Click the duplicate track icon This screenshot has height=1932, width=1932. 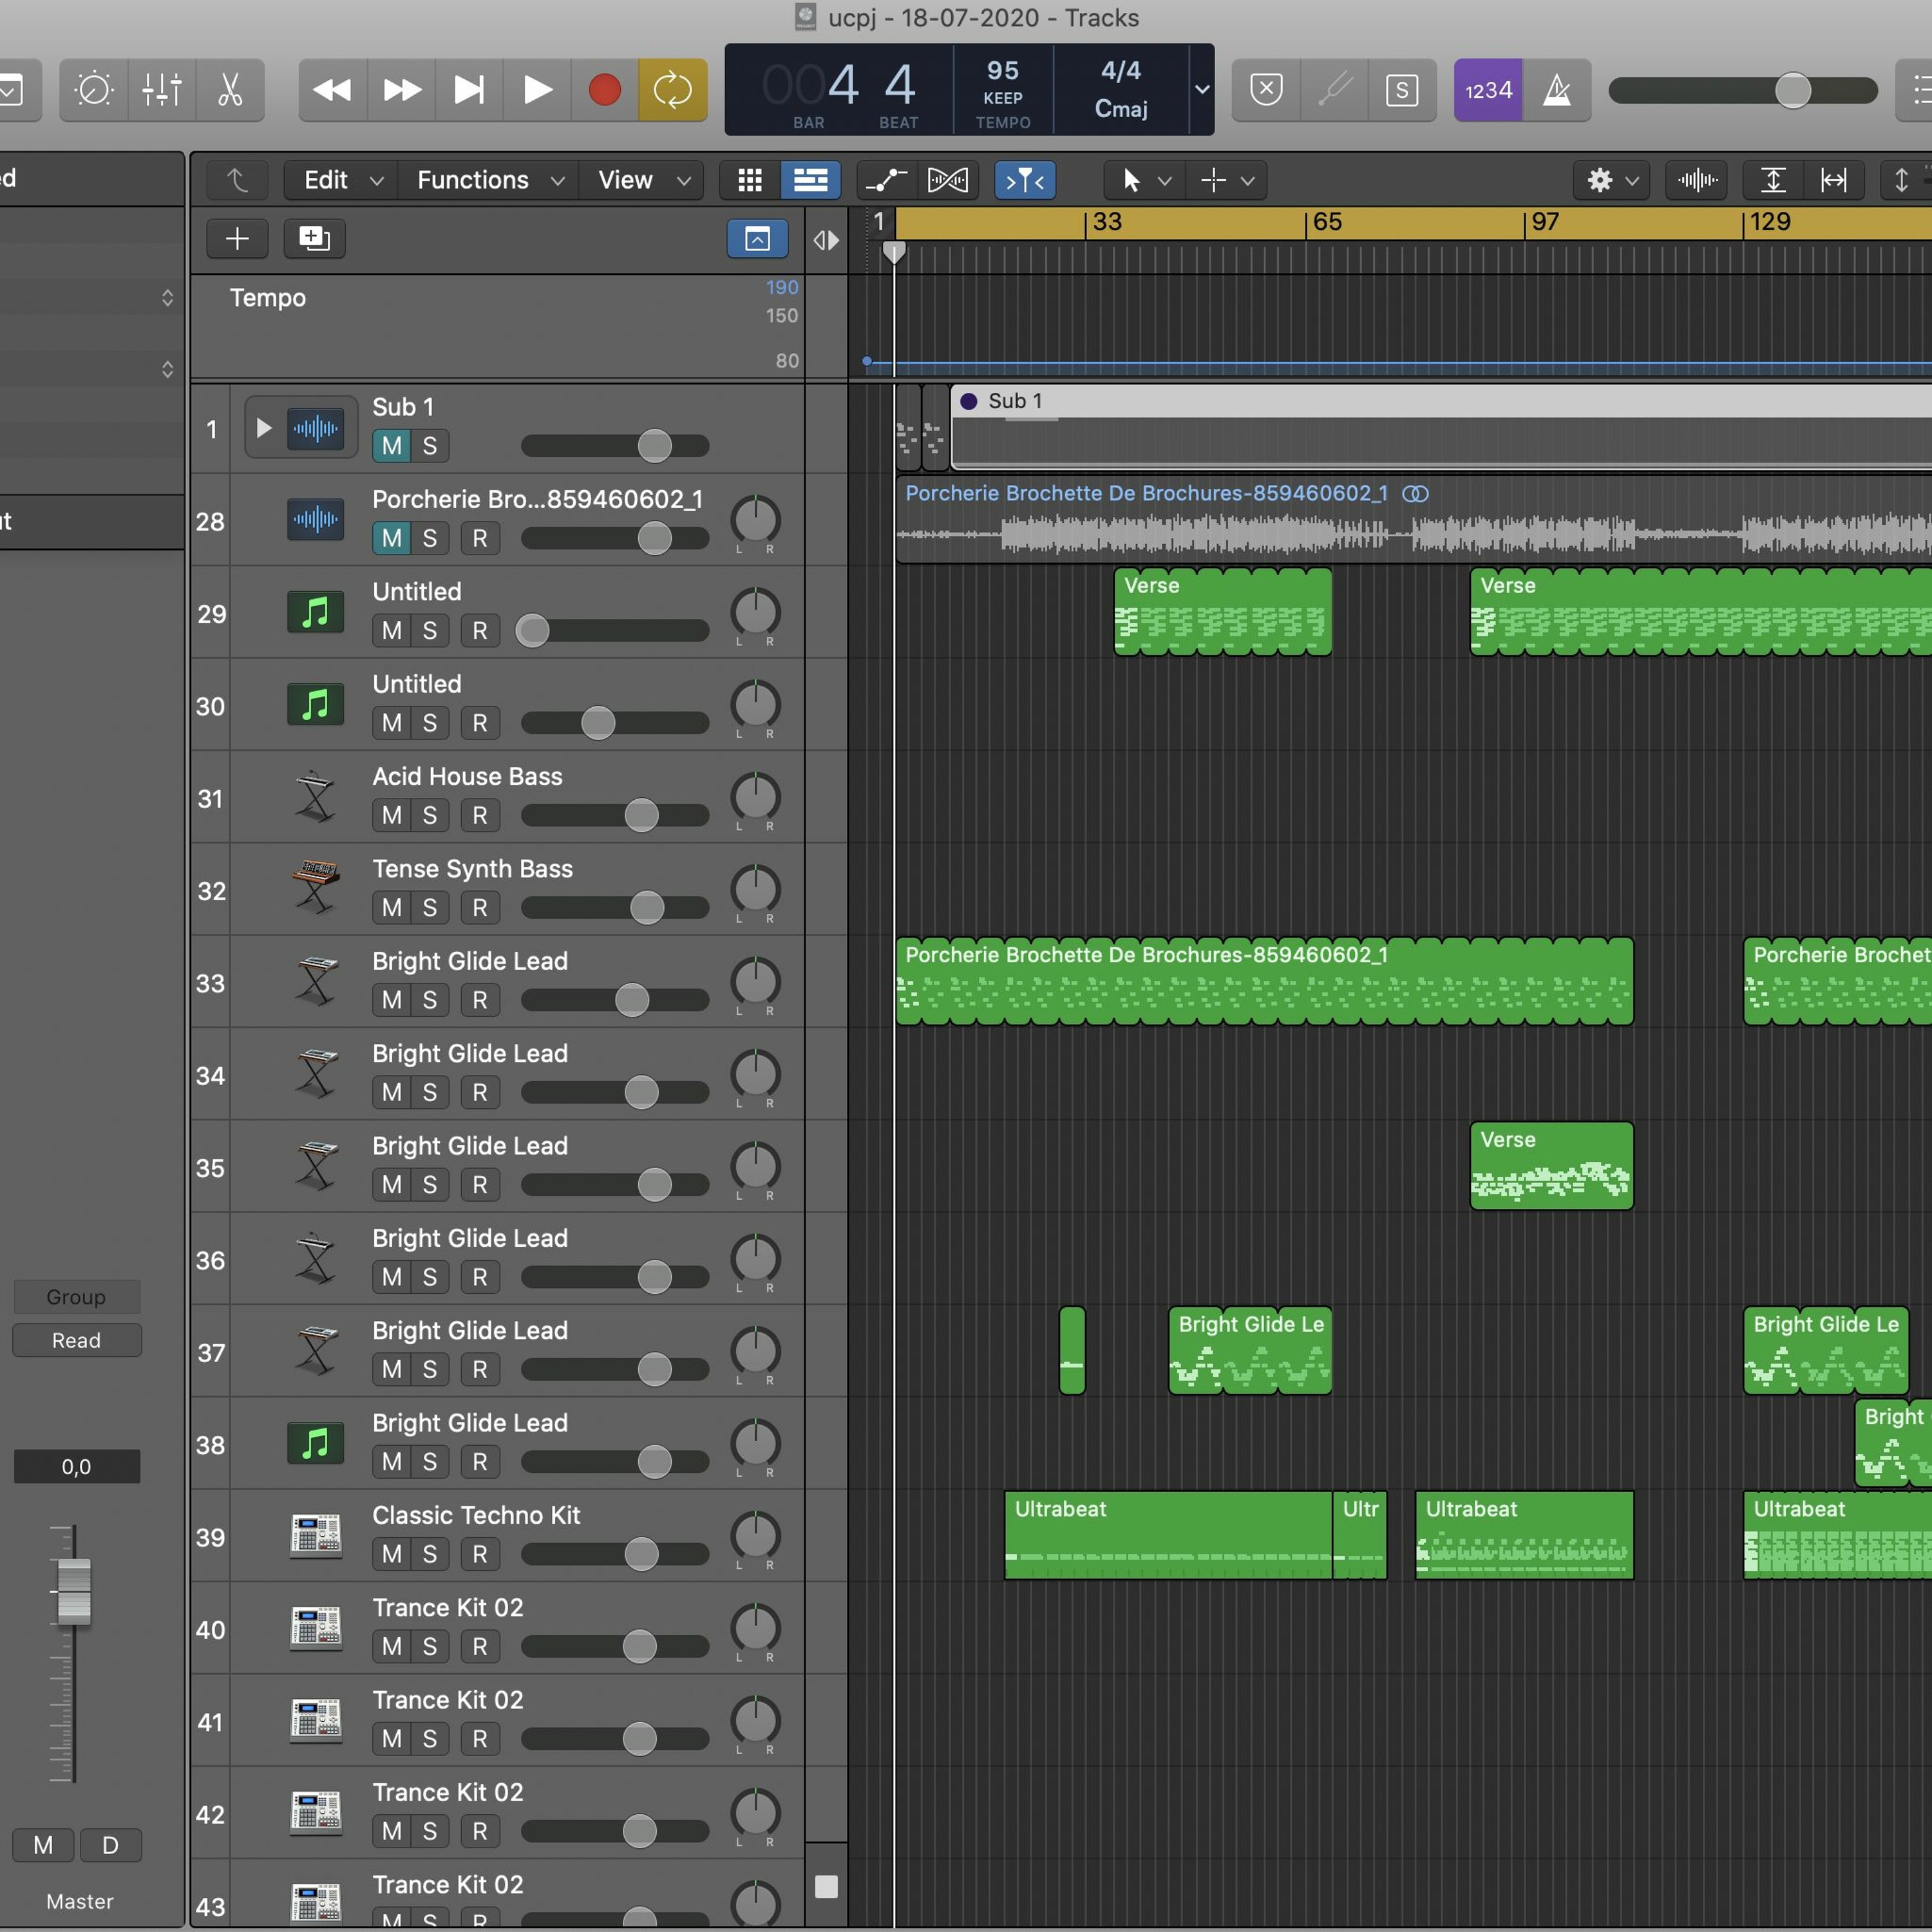click(314, 238)
